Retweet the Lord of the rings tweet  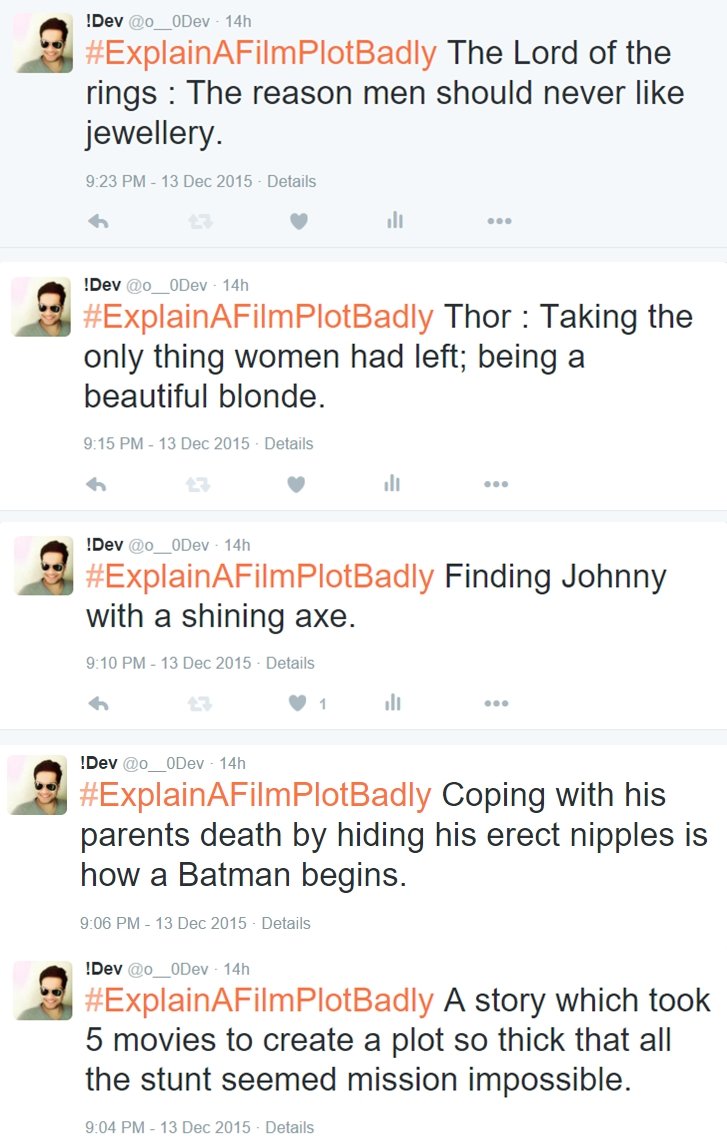pyautogui.click(x=200, y=222)
